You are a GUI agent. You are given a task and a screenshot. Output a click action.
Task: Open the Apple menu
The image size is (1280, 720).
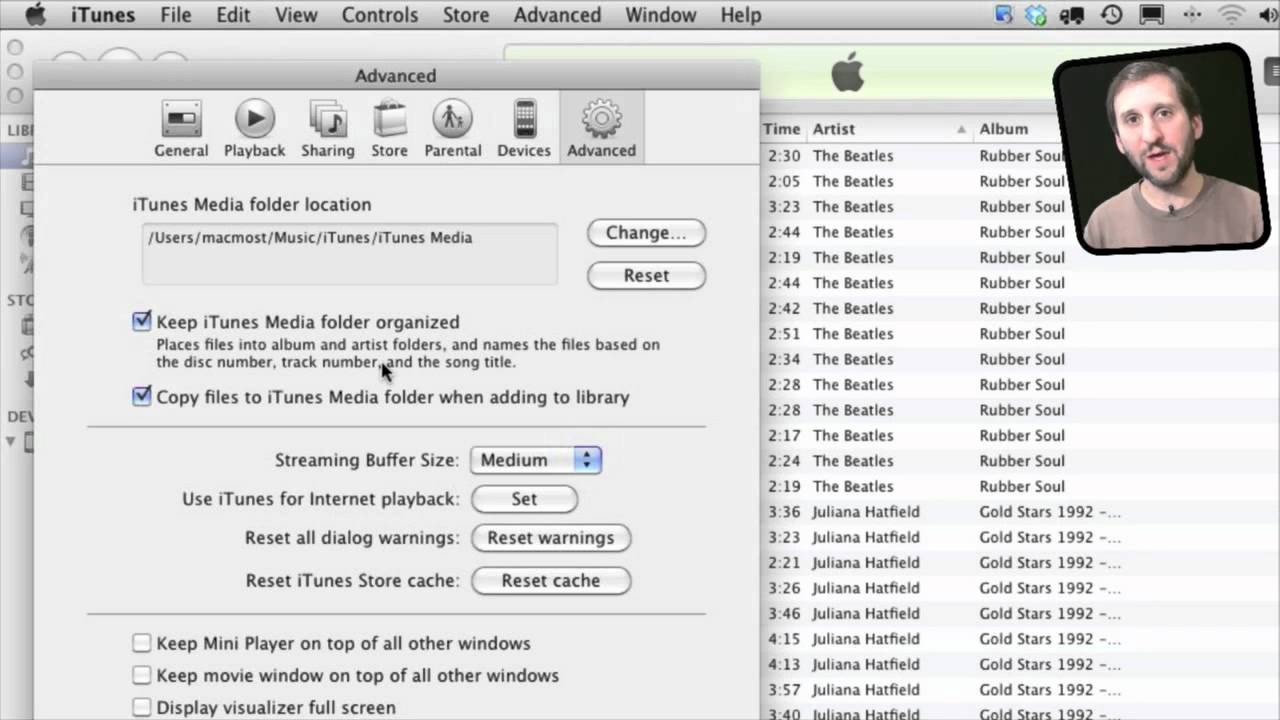[x=35, y=15]
